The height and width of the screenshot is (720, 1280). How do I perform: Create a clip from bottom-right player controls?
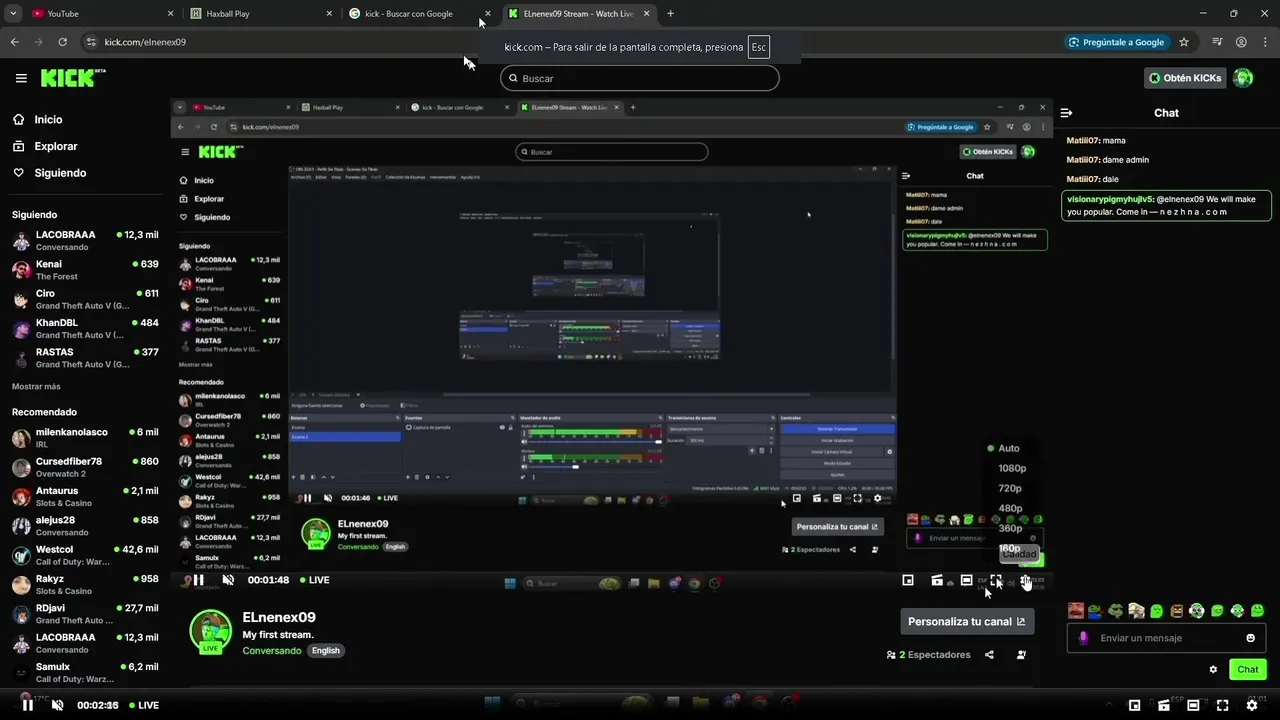point(1164,705)
